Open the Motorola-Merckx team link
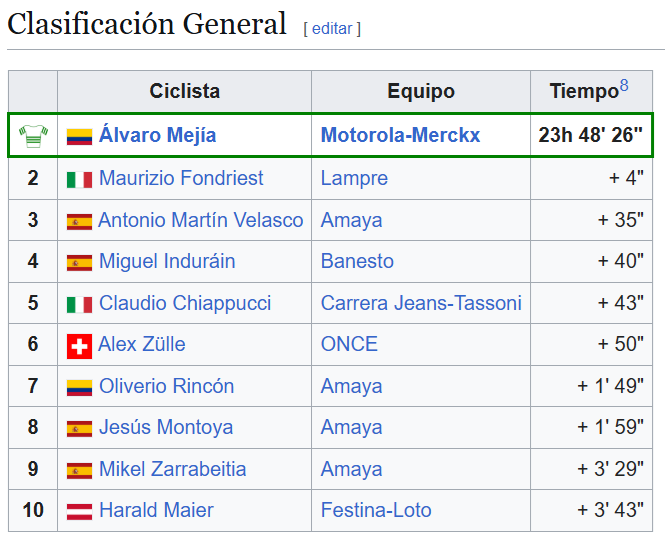The height and width of the screenshot is (539, 665). [400, 135]
